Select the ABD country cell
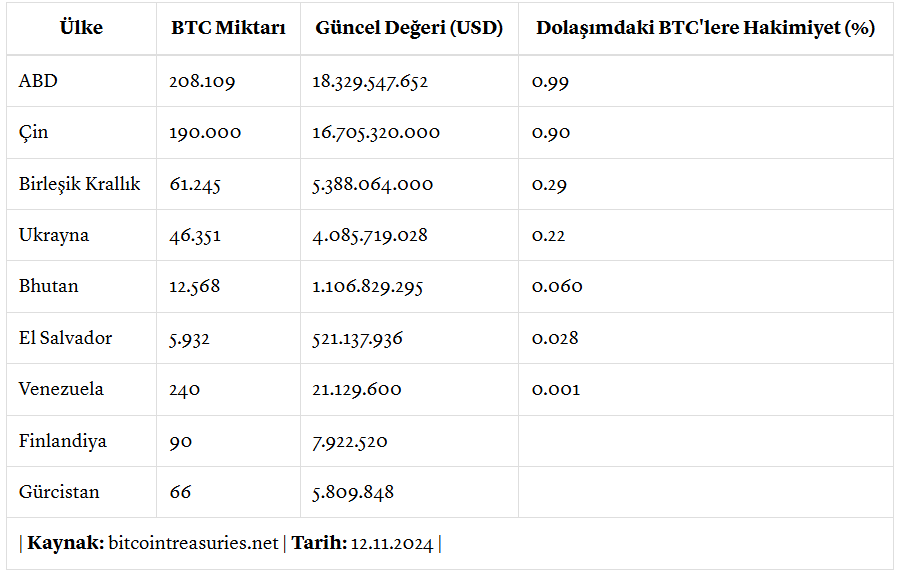Viewport: 898px width, 571px height. tap(38, 82)
